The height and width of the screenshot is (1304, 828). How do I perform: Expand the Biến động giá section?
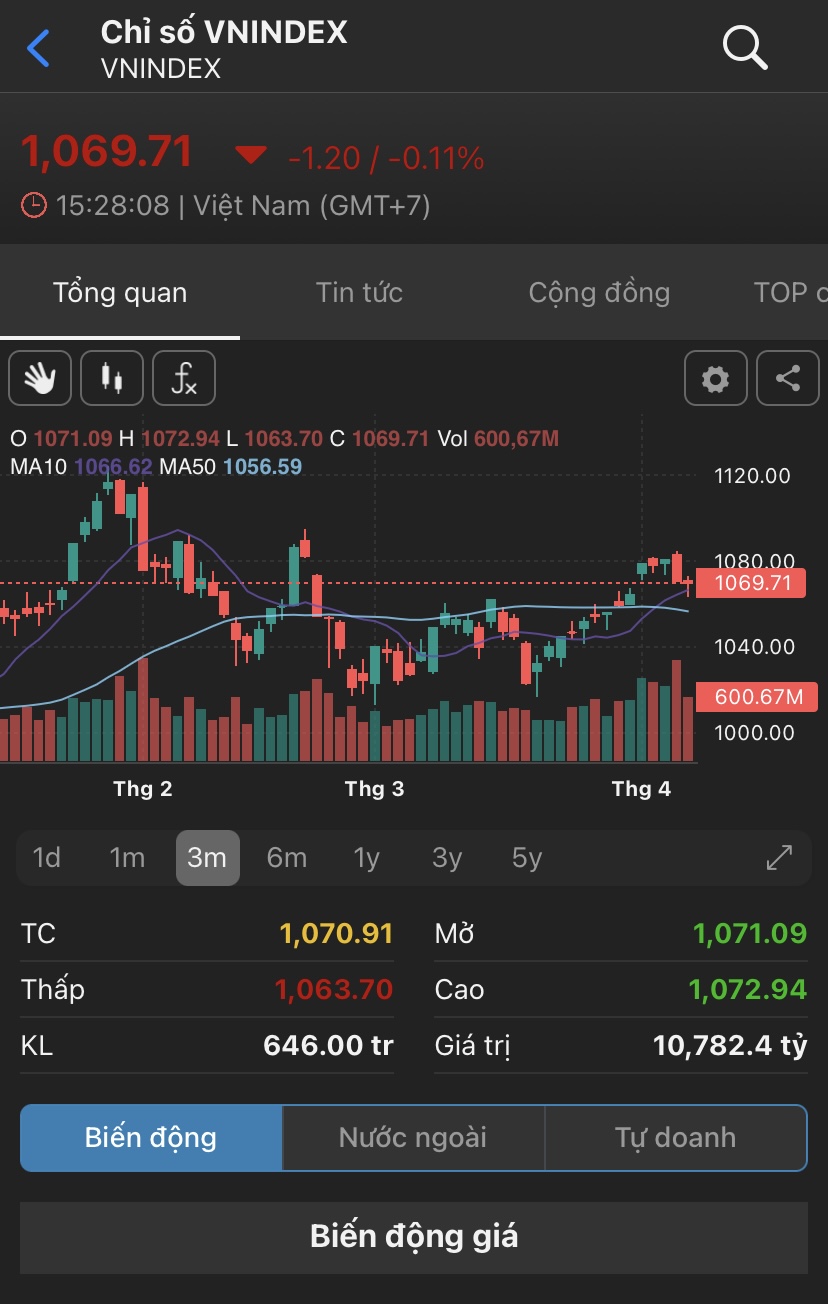[414, 1237]
